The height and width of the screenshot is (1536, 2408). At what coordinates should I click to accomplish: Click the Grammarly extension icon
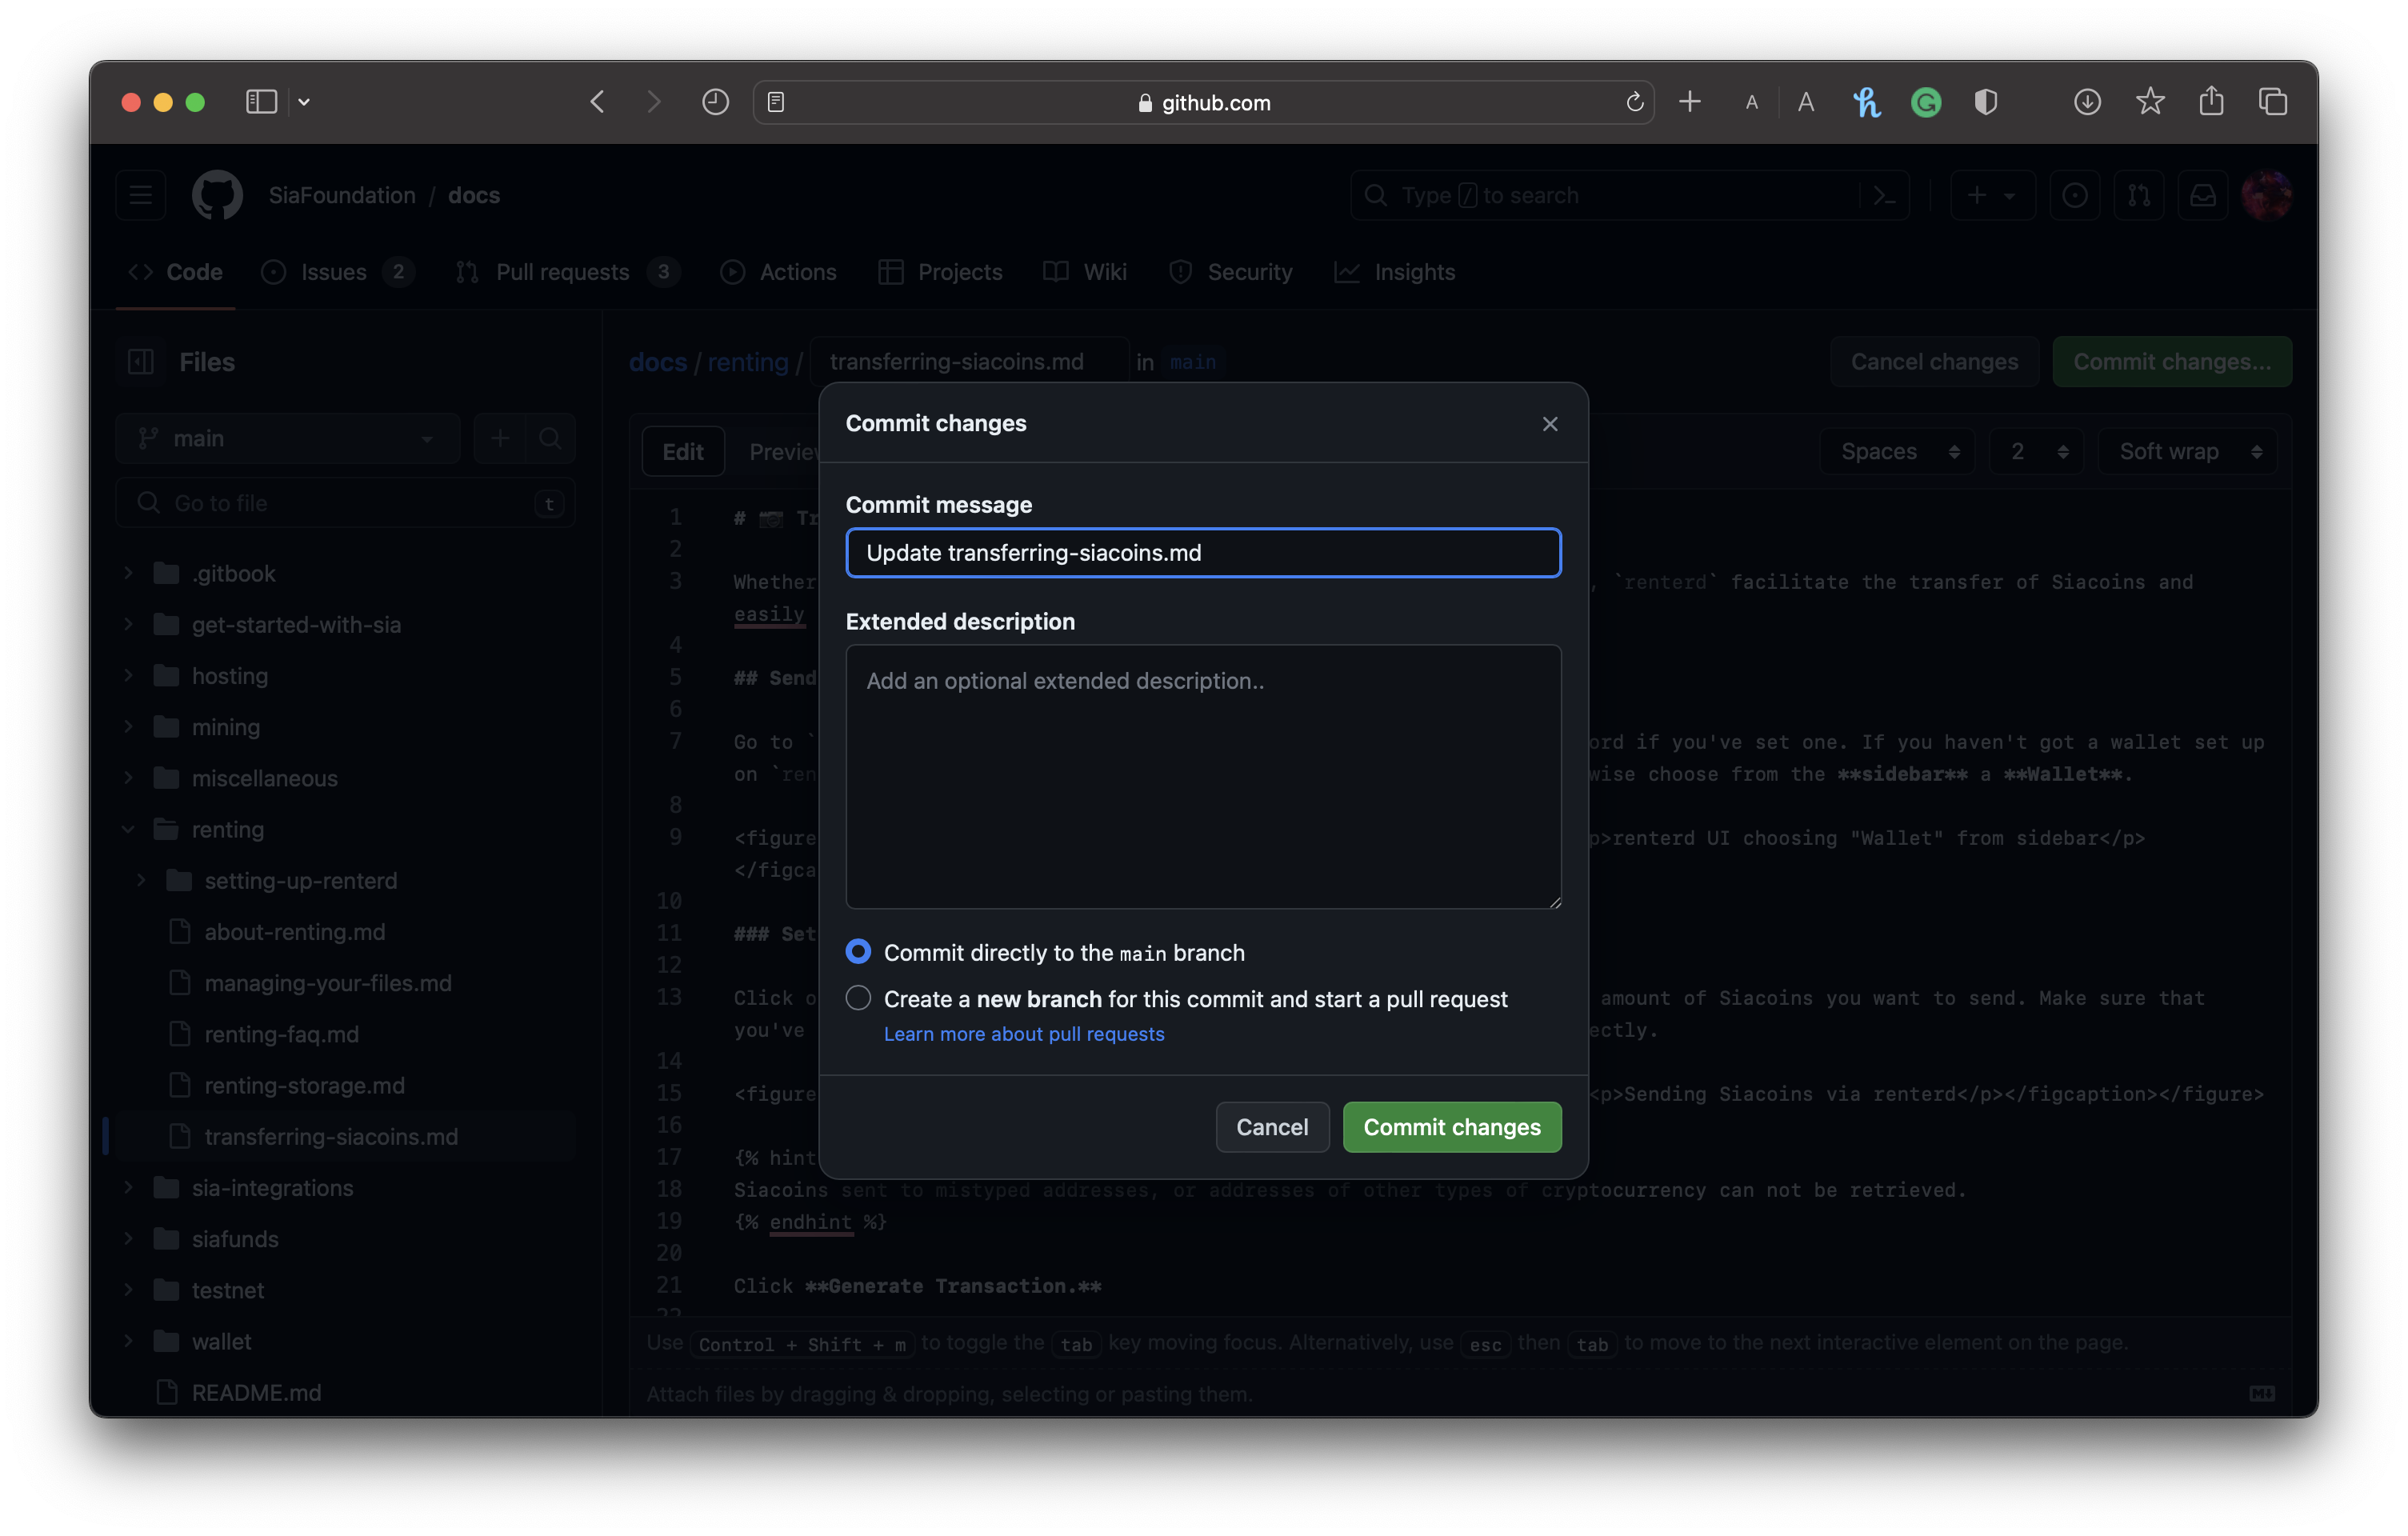(1925, 102)
